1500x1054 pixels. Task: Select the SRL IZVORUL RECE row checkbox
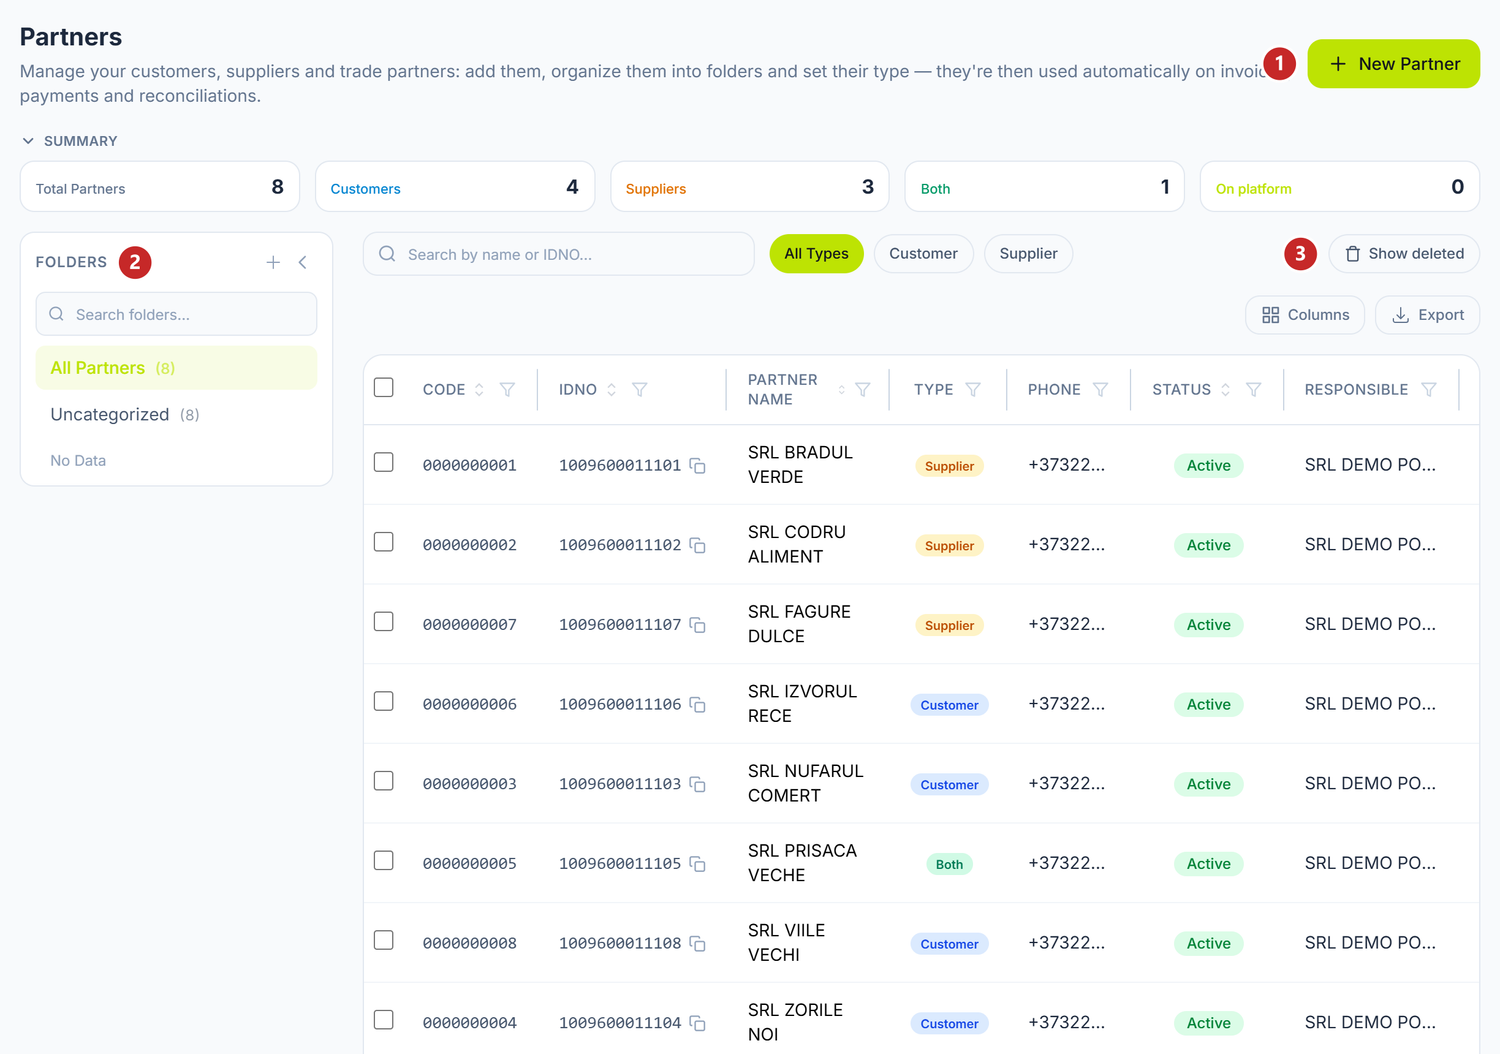pos(384,701)
